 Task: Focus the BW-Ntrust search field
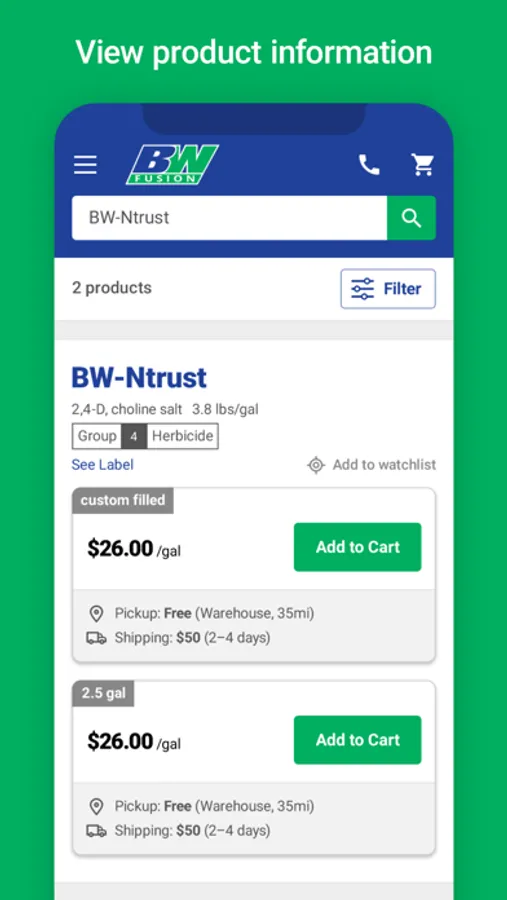(x=229, y=218)
